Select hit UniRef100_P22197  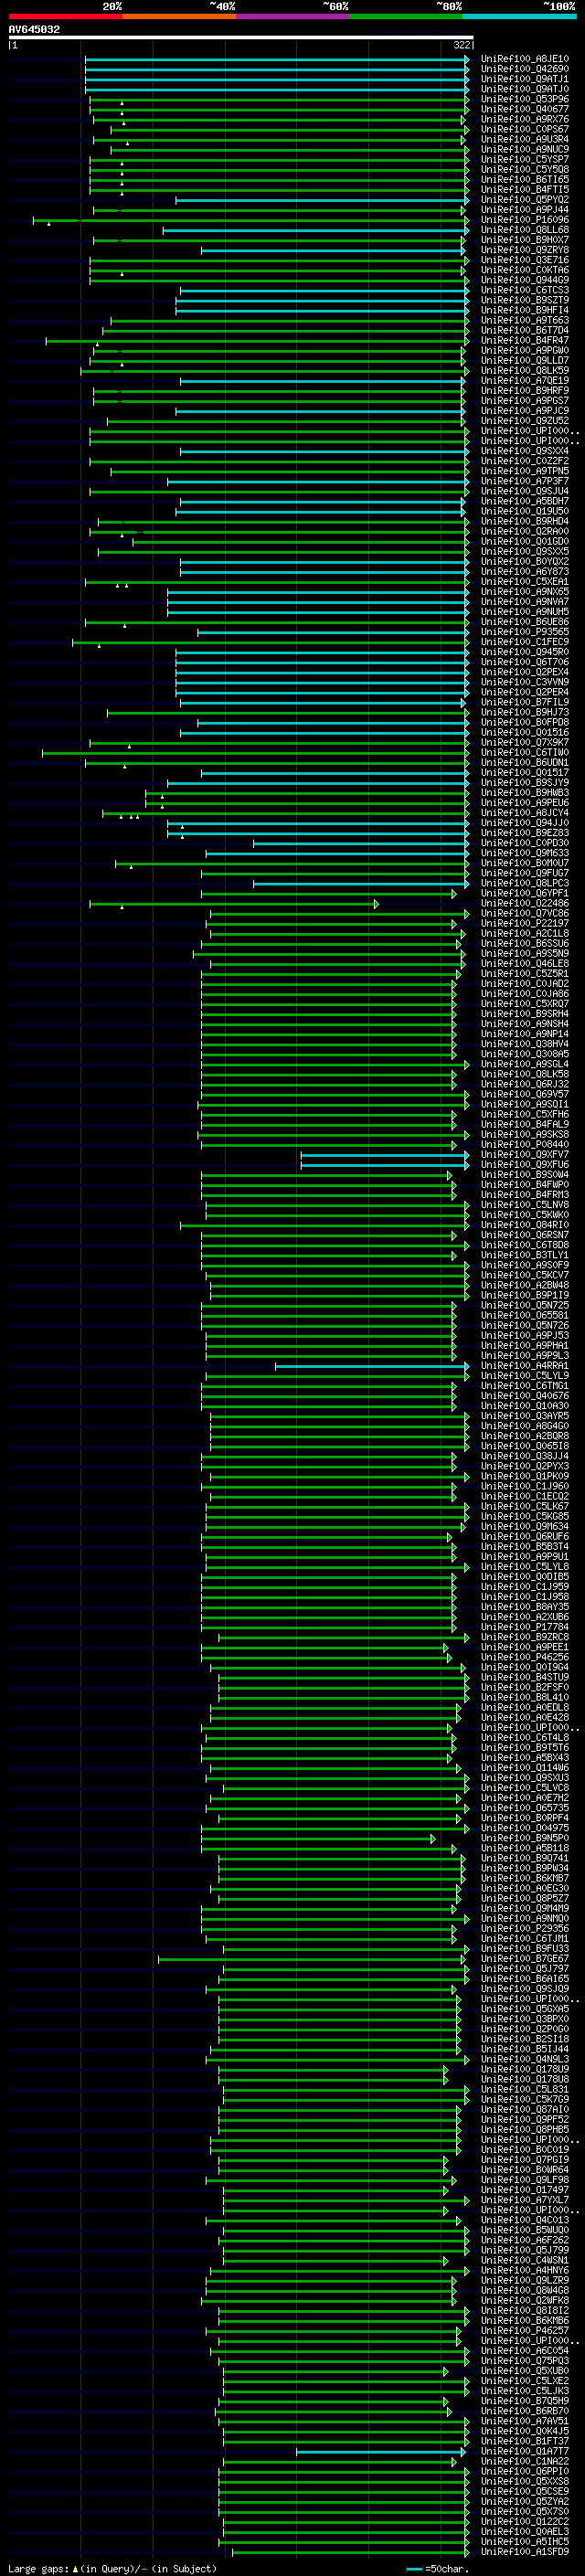525,923
